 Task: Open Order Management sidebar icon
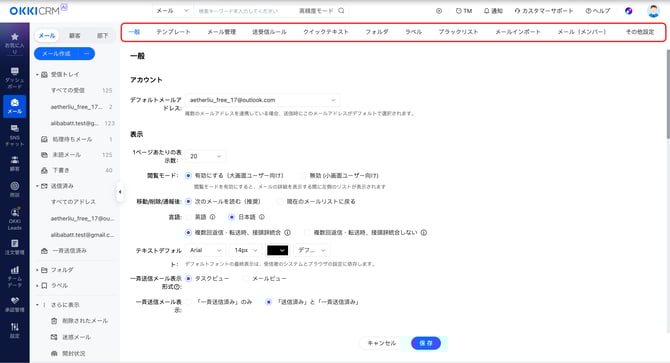(15, 247)
